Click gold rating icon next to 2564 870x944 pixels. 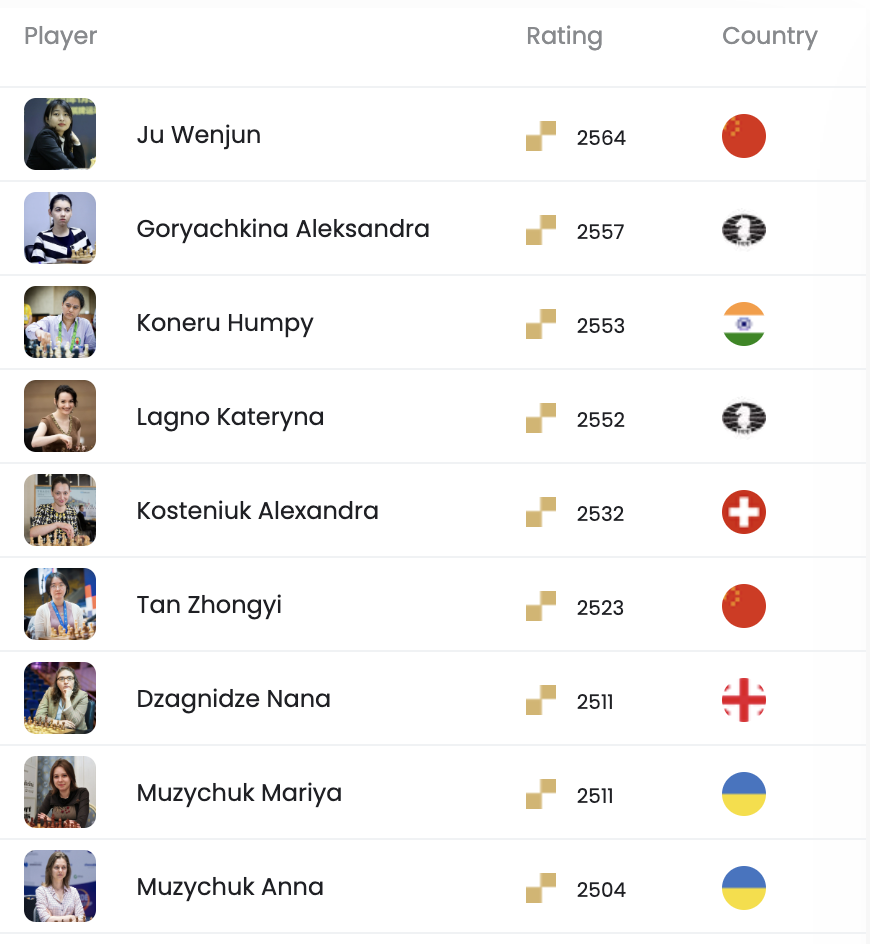click(541, 136)
